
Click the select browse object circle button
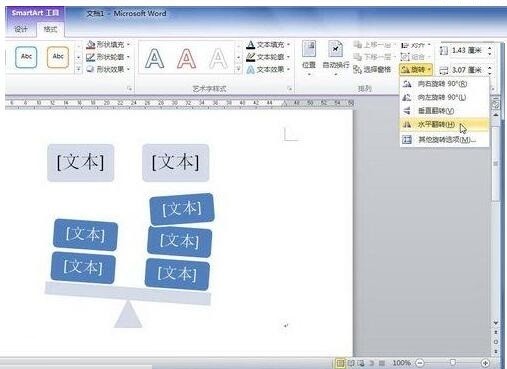496,342
